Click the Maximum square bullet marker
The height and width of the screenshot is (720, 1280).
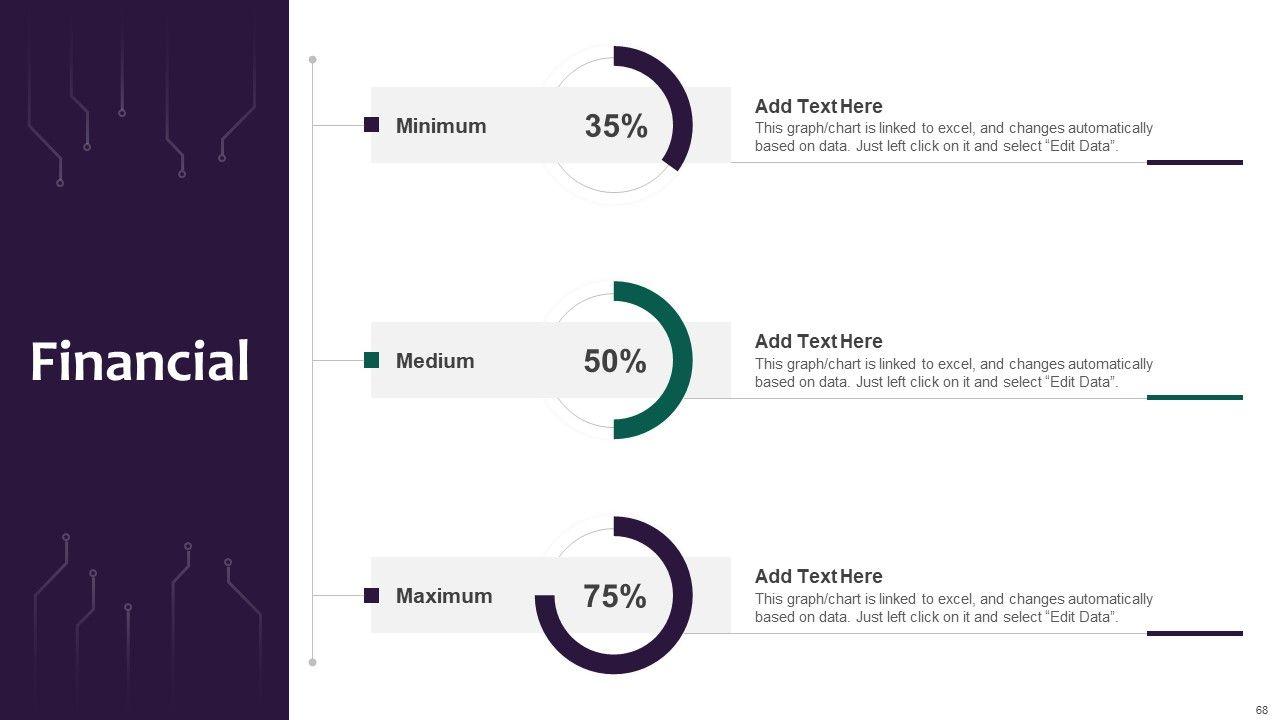coord(371,595)
